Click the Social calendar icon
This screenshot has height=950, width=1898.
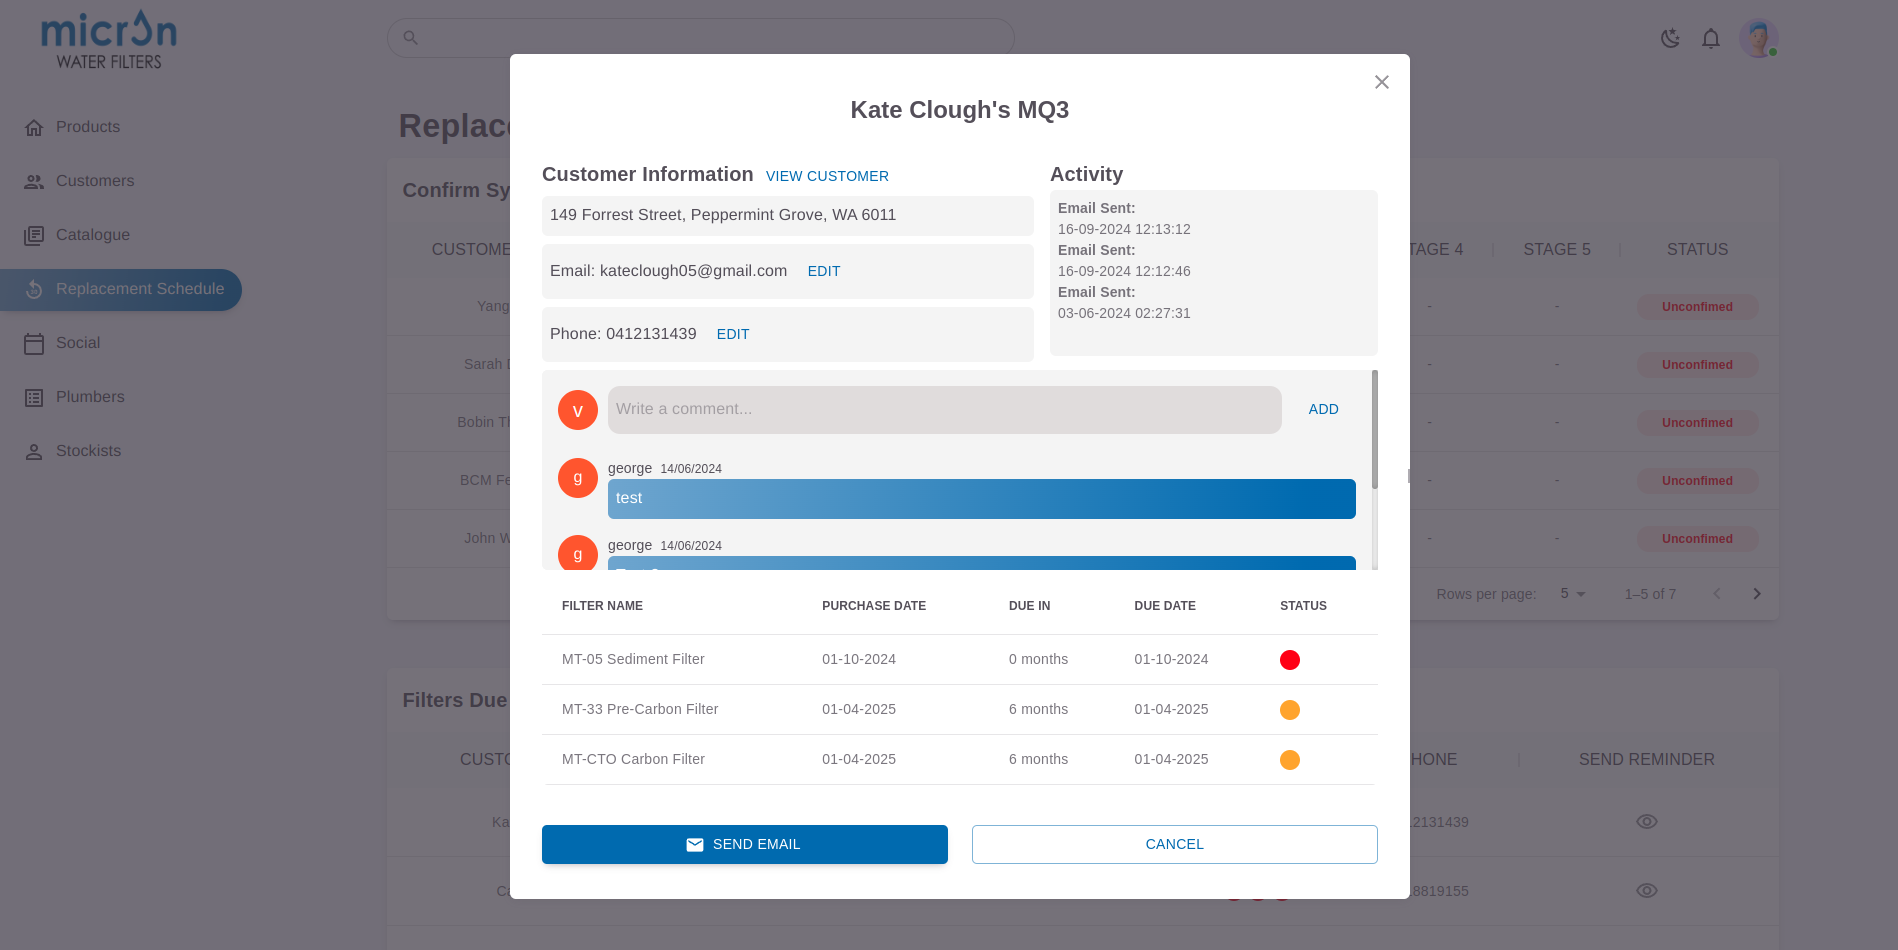tap(34, 344)
